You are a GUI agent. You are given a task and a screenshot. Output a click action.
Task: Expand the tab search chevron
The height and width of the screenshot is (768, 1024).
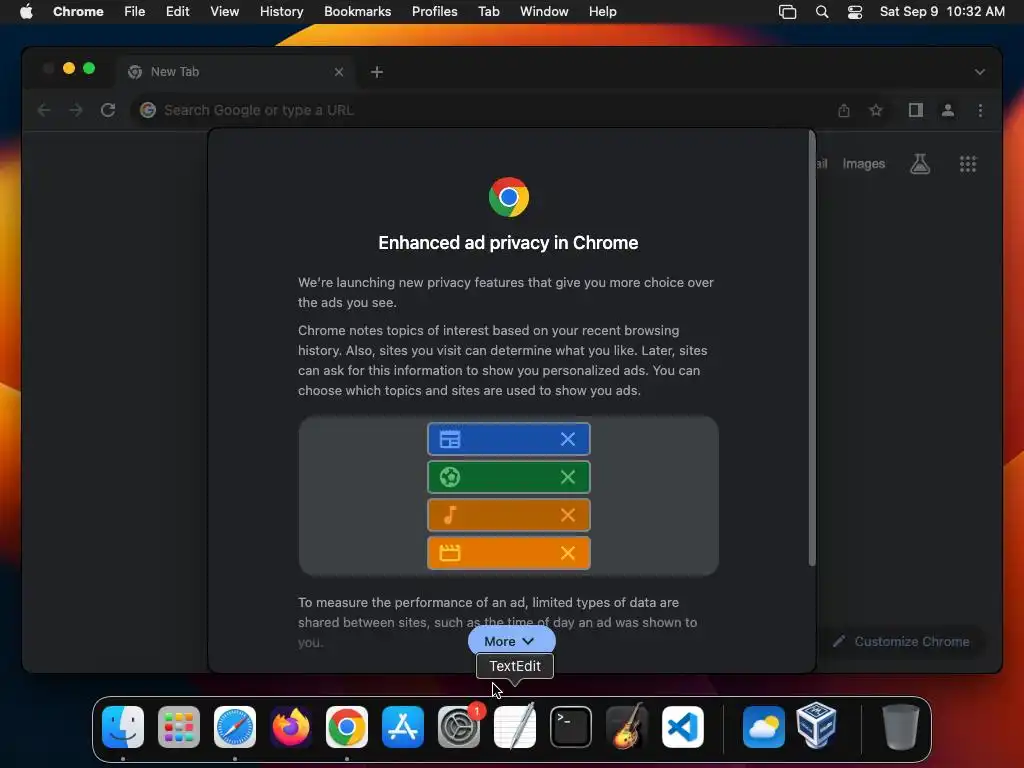pos(980,72)
